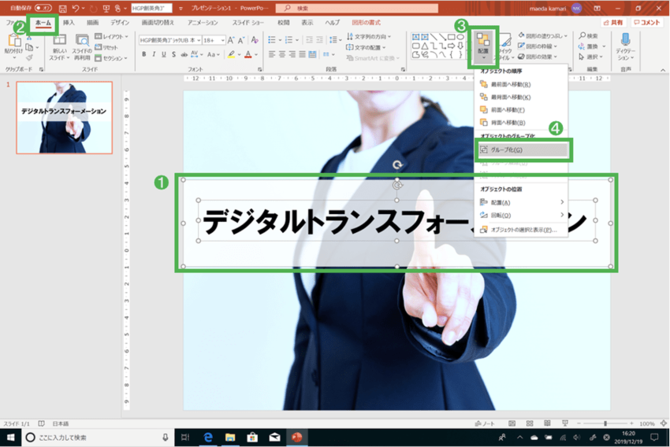Choose 背面へ移動 (Send Backward) menu item
Viewport: 670px width, 447px height.
[521, 123]
